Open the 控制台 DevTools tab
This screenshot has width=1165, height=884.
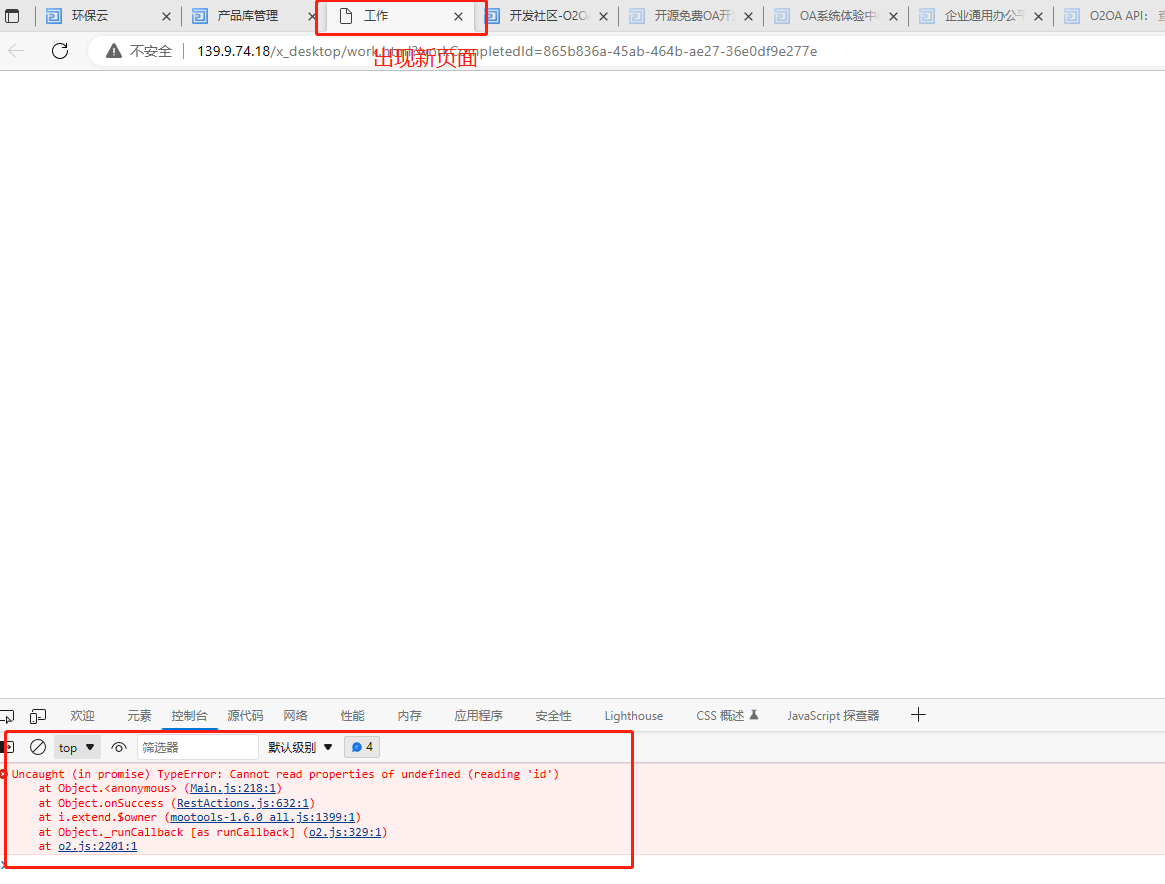(x=189, y=715)
